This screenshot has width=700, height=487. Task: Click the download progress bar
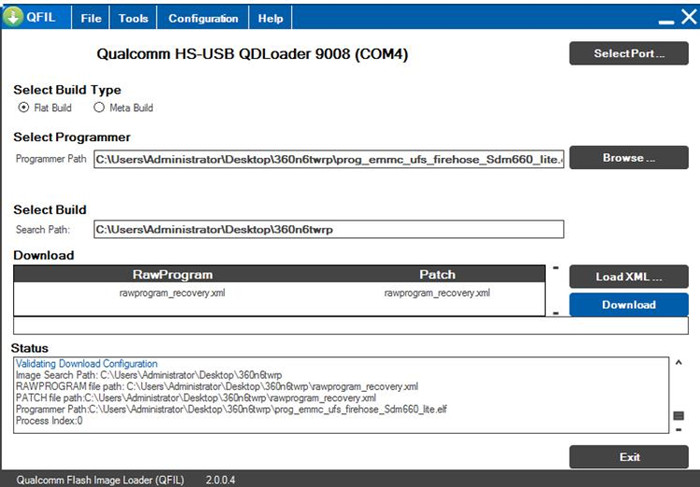tap(350, 326)
